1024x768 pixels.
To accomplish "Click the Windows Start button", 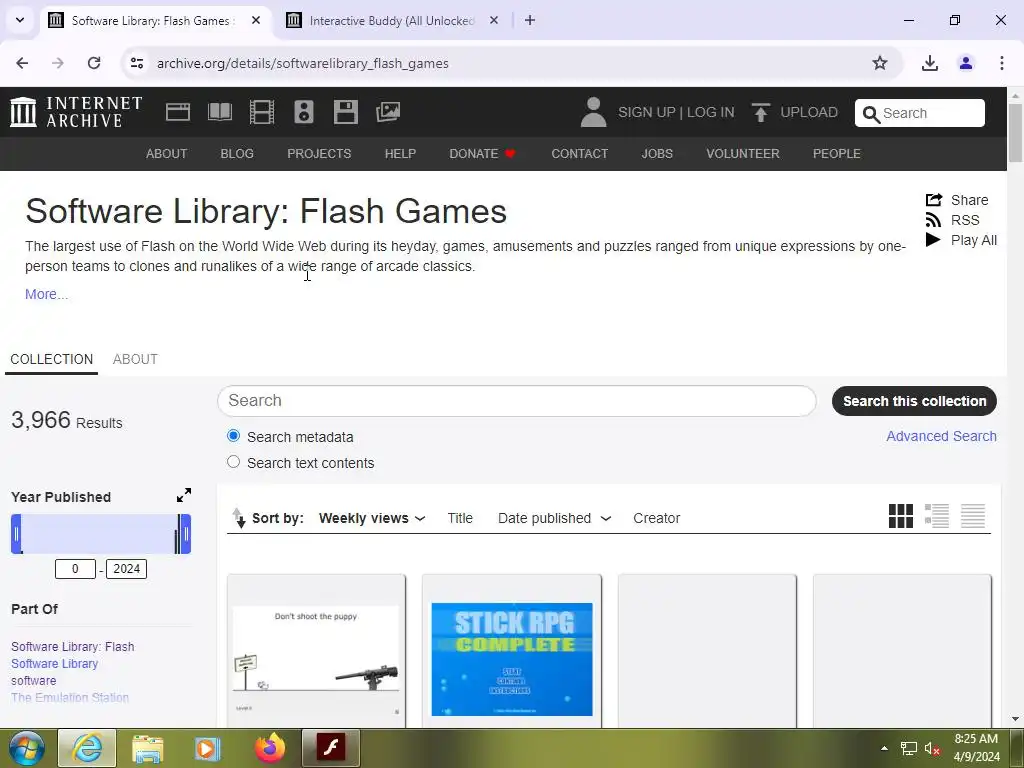I will tap(26, 748).
